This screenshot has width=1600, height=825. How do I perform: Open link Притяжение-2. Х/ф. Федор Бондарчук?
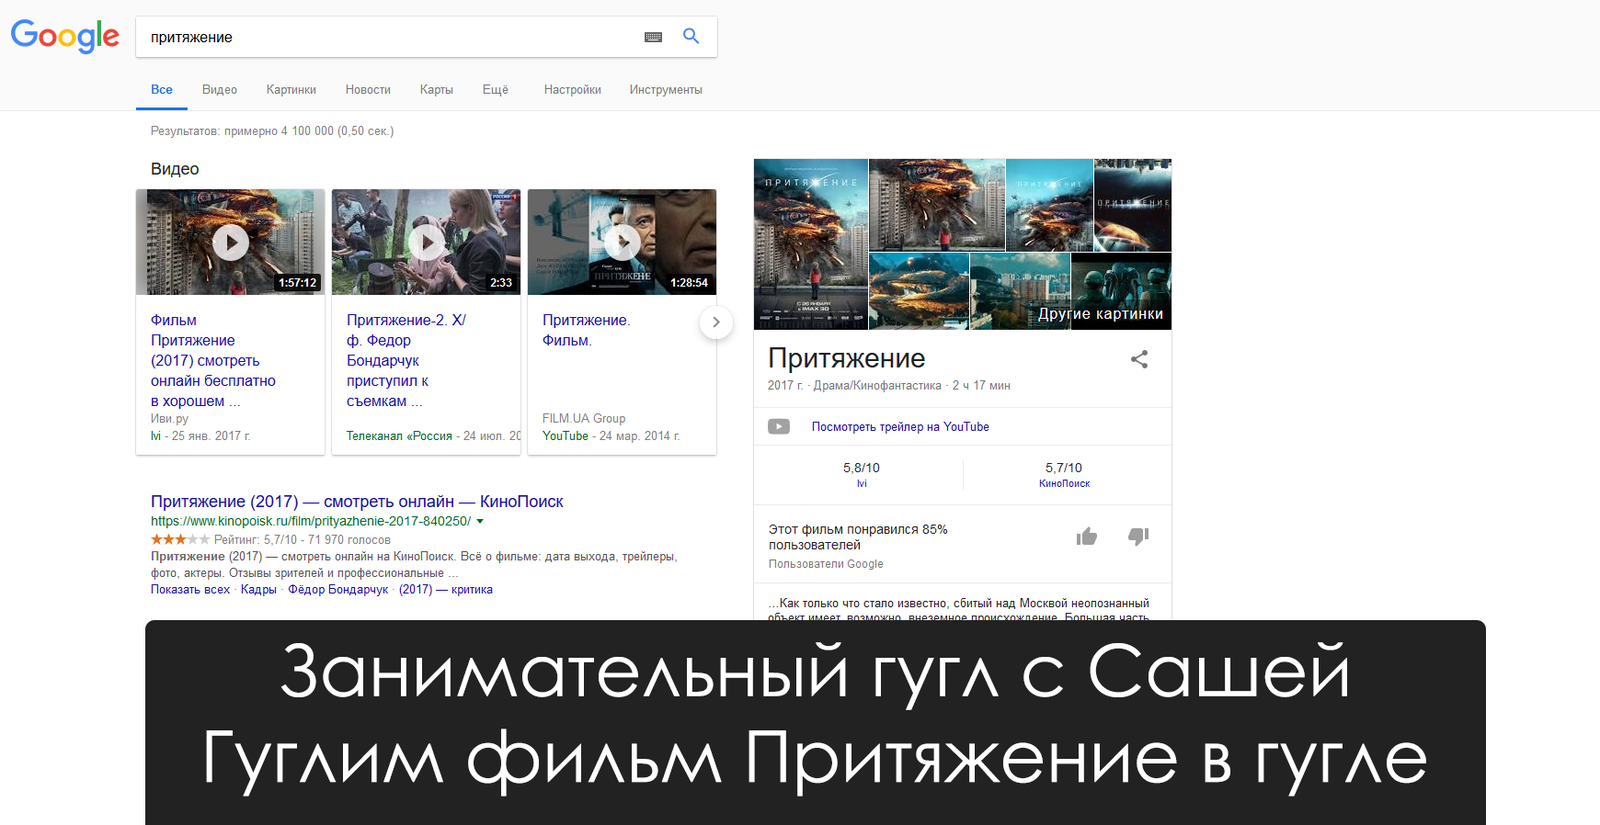pos(406,360)
